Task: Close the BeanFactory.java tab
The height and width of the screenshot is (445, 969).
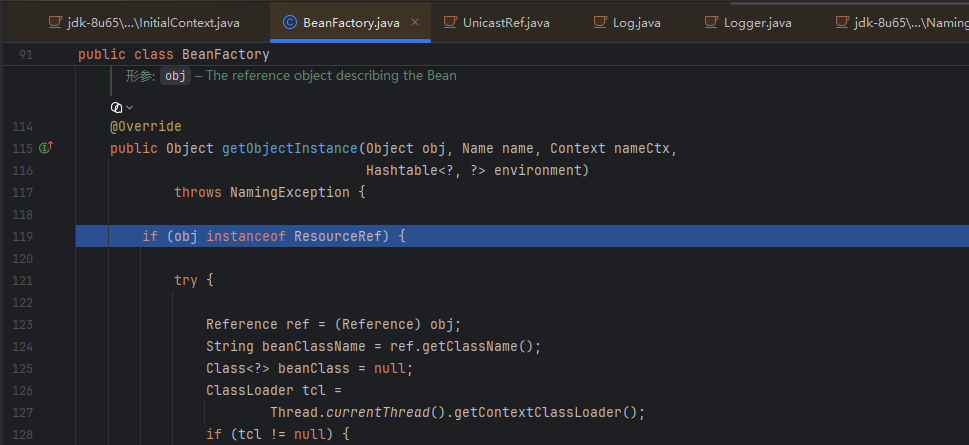Action: coord(415,22)
